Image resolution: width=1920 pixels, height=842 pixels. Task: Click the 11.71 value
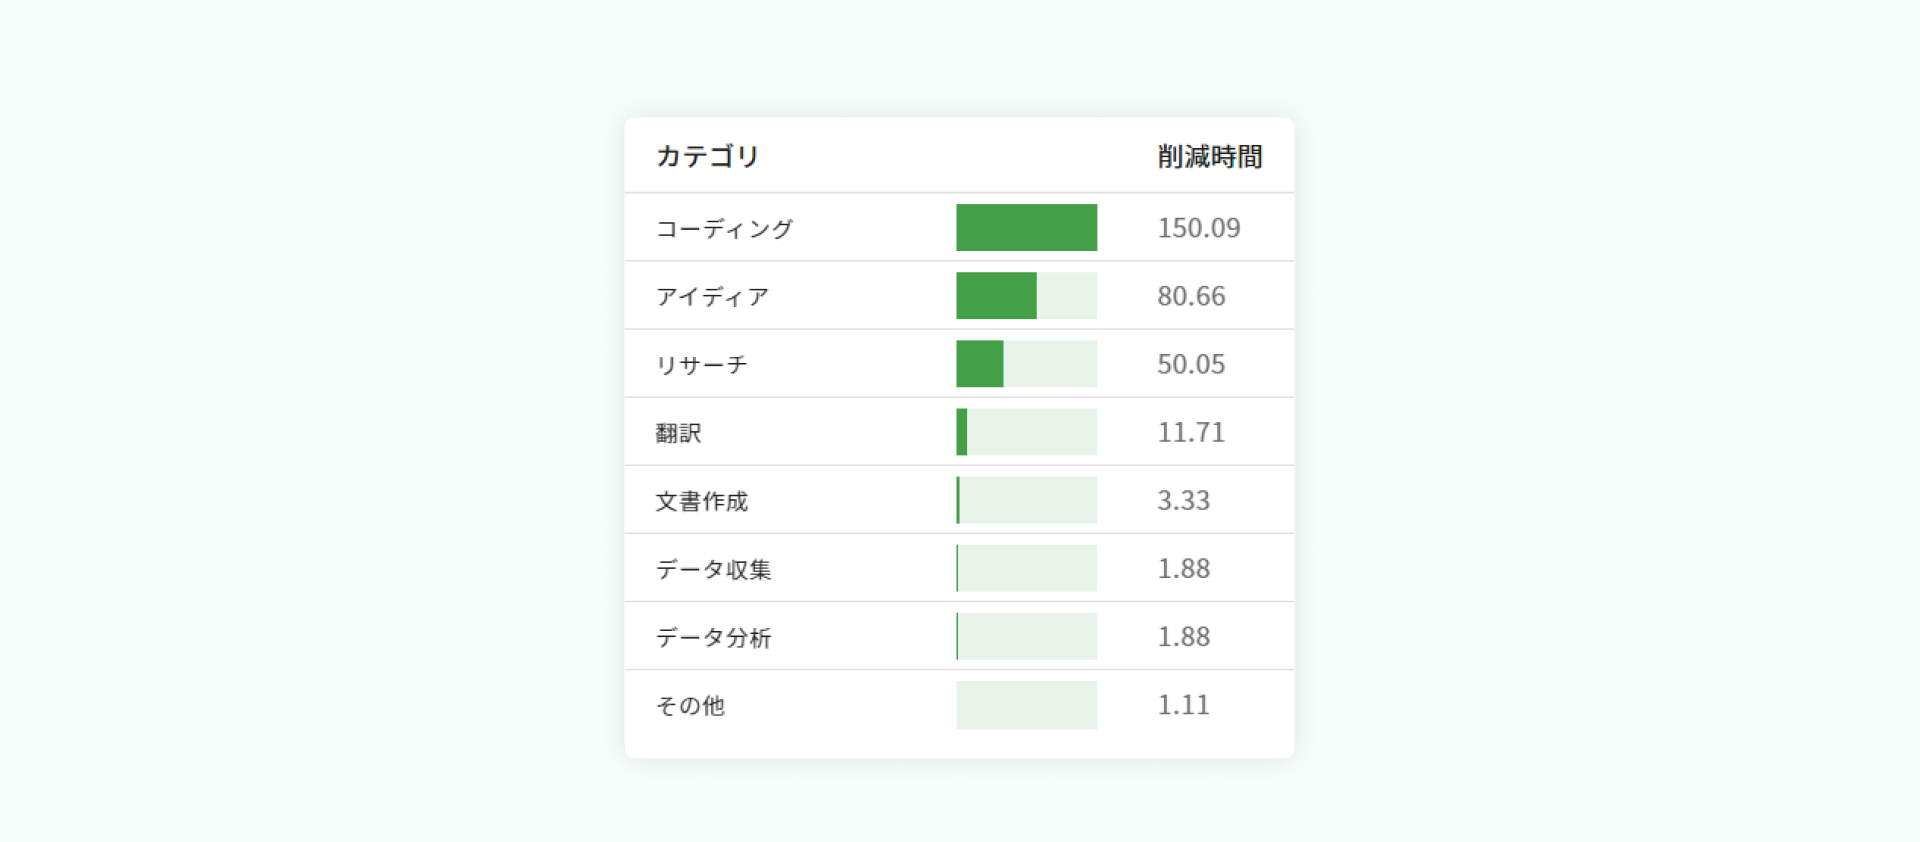(x=1191, y=432)
